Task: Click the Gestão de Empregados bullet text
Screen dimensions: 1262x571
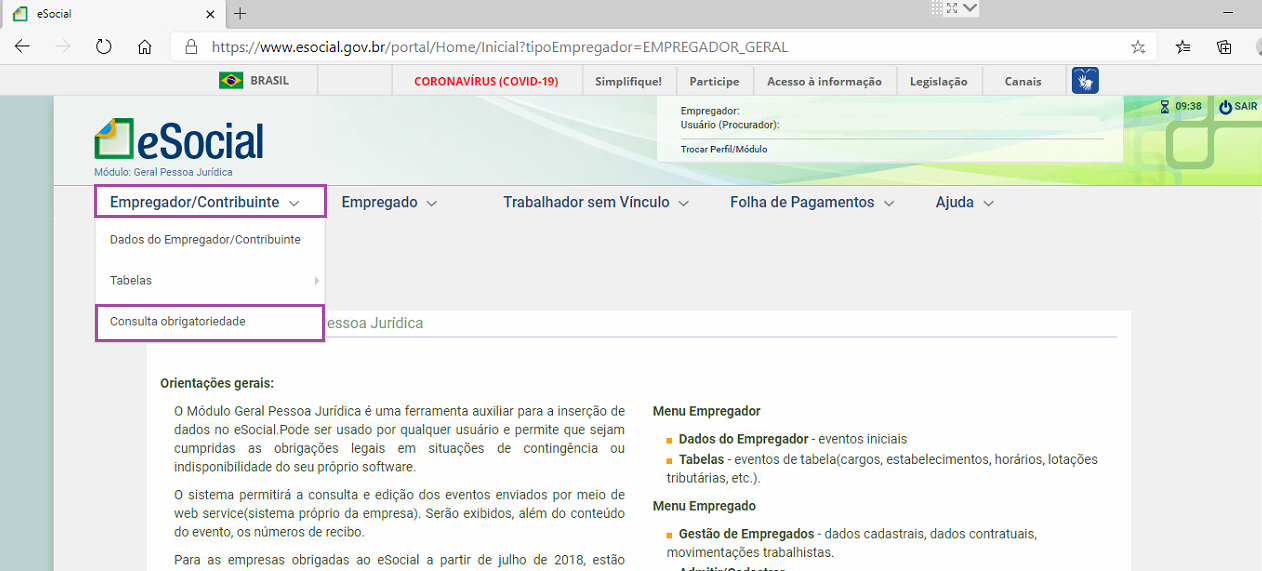Action: pyautogui.click(x=746, y=534)
